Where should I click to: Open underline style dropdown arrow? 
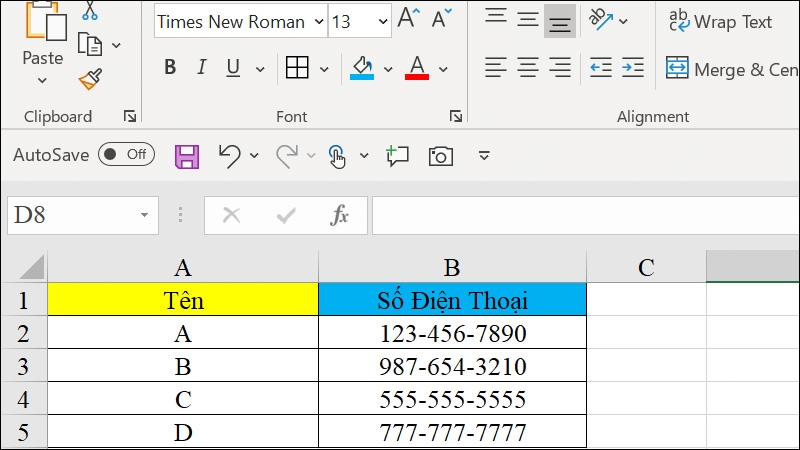coord(260,69)
